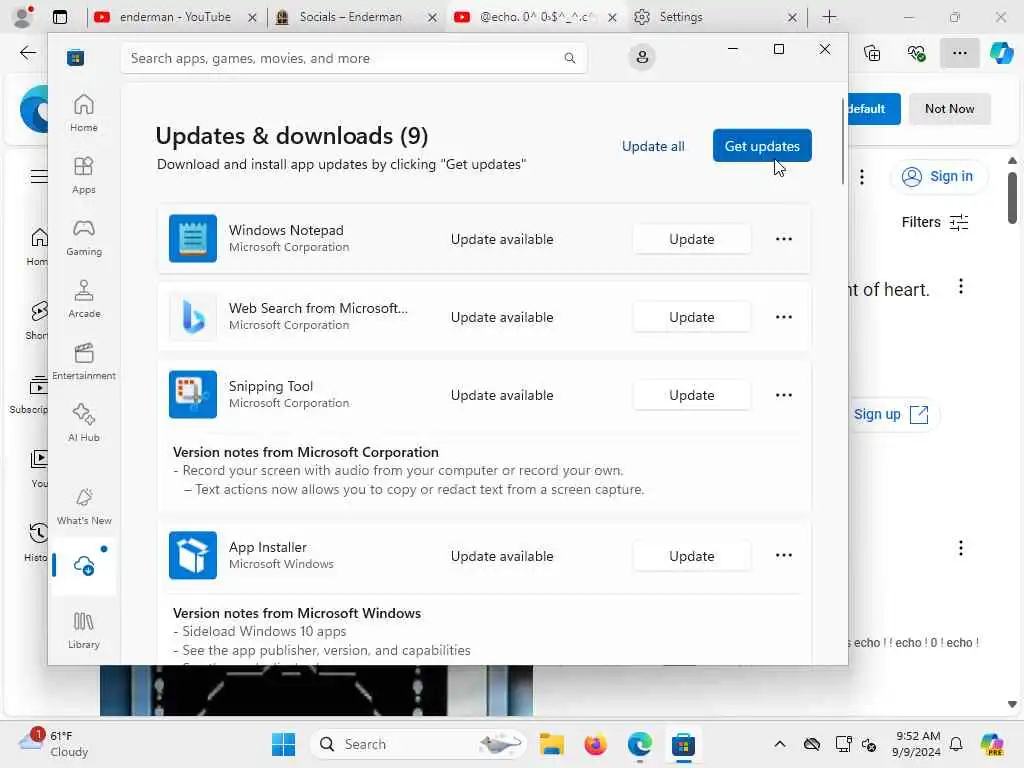Select Downloads cloud icon in Store sidebar

tap(84, 566)
